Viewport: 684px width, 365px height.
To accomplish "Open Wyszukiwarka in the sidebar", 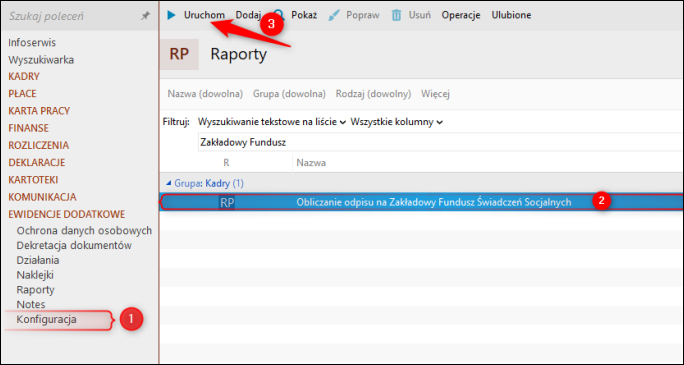I will (x=41, y=60).
